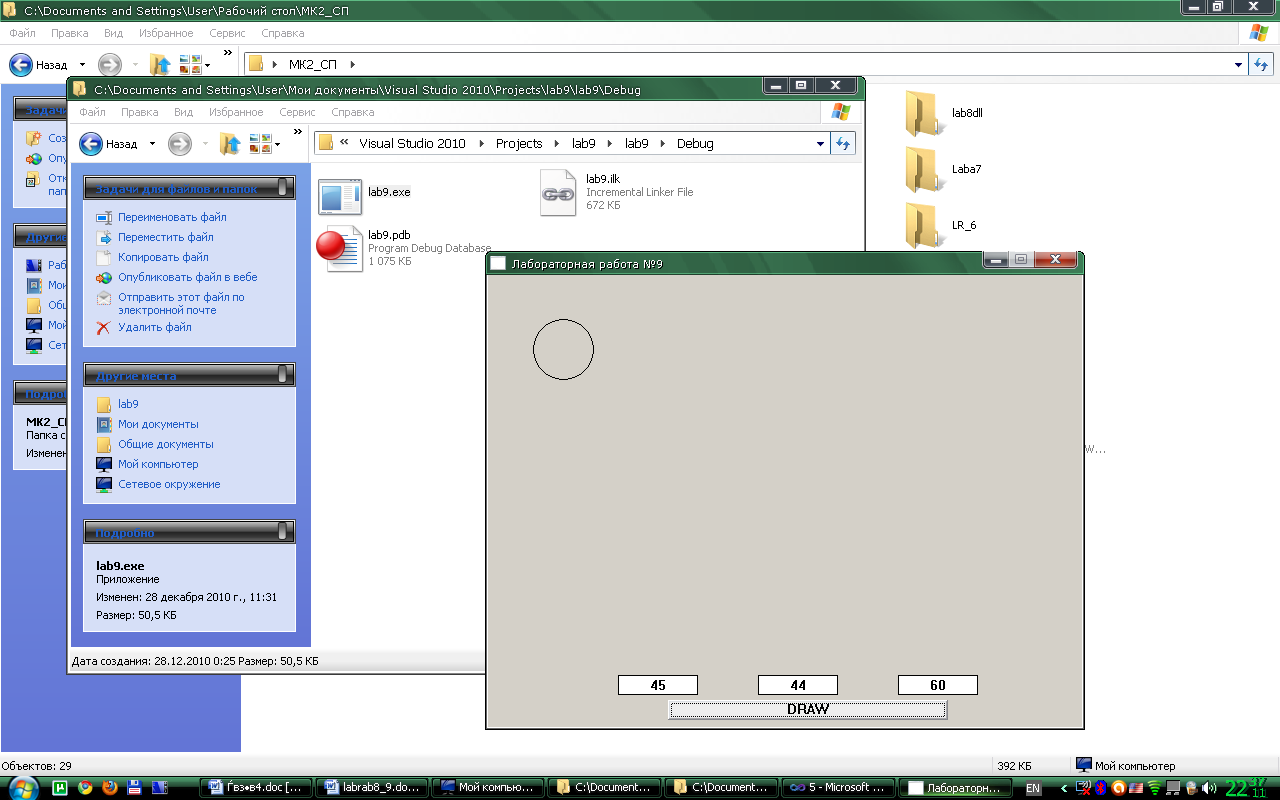Open the Вид menu in the Debug window
The height and width of the screenshot is (800, 1280).
coord(183,113)
